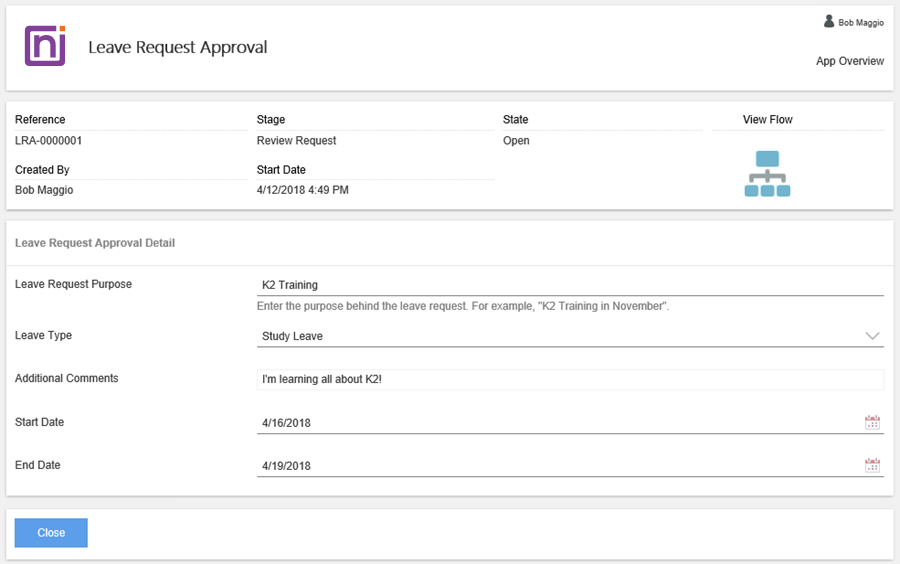This screenshot has height=564, width=900.
Task: Click the Additional Comments text box
Action: (x=570, y=379)
